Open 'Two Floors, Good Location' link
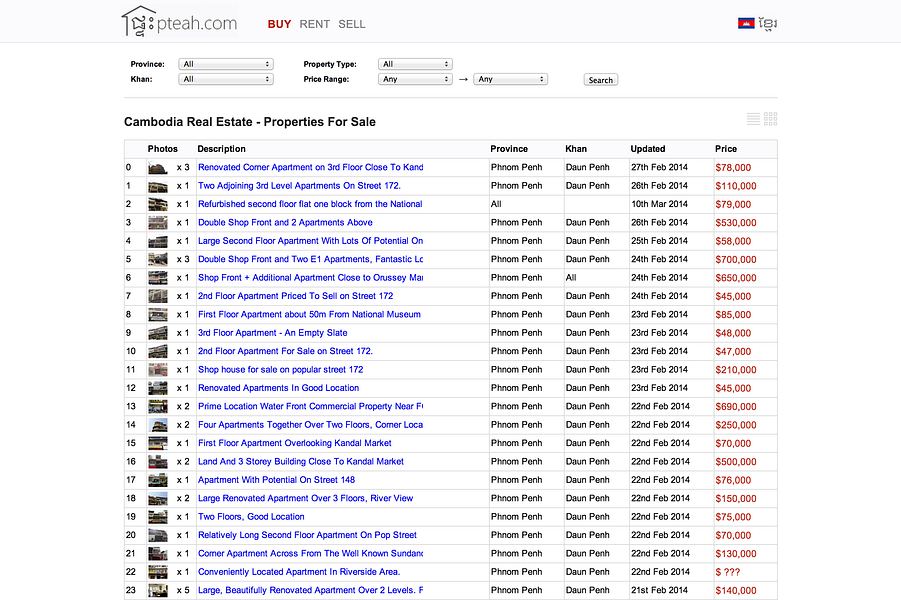The height and width of the screenshot is (600, 901). (251, 517)
